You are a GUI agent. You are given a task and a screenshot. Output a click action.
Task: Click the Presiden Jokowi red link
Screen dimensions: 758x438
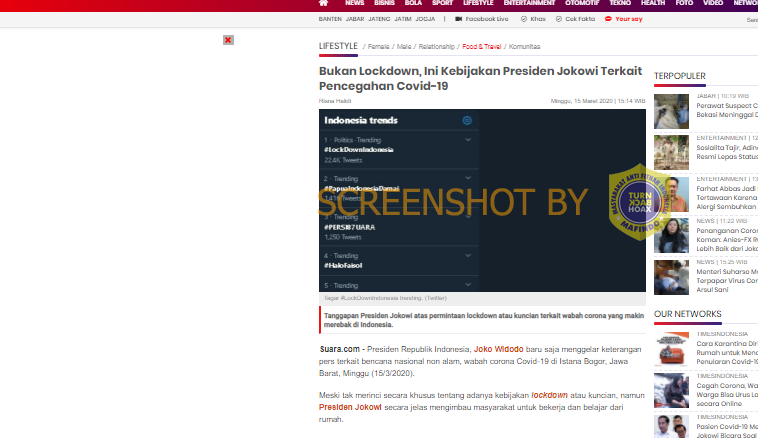tap(350, 407)
